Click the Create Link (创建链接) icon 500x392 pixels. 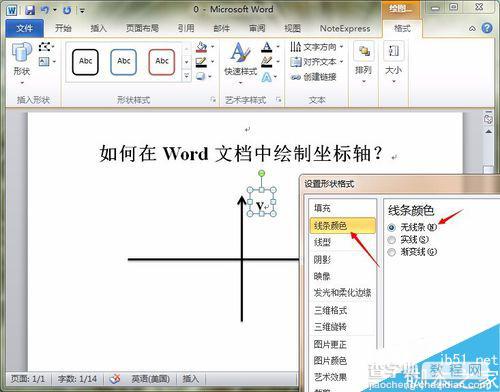(x=295, y=77)
